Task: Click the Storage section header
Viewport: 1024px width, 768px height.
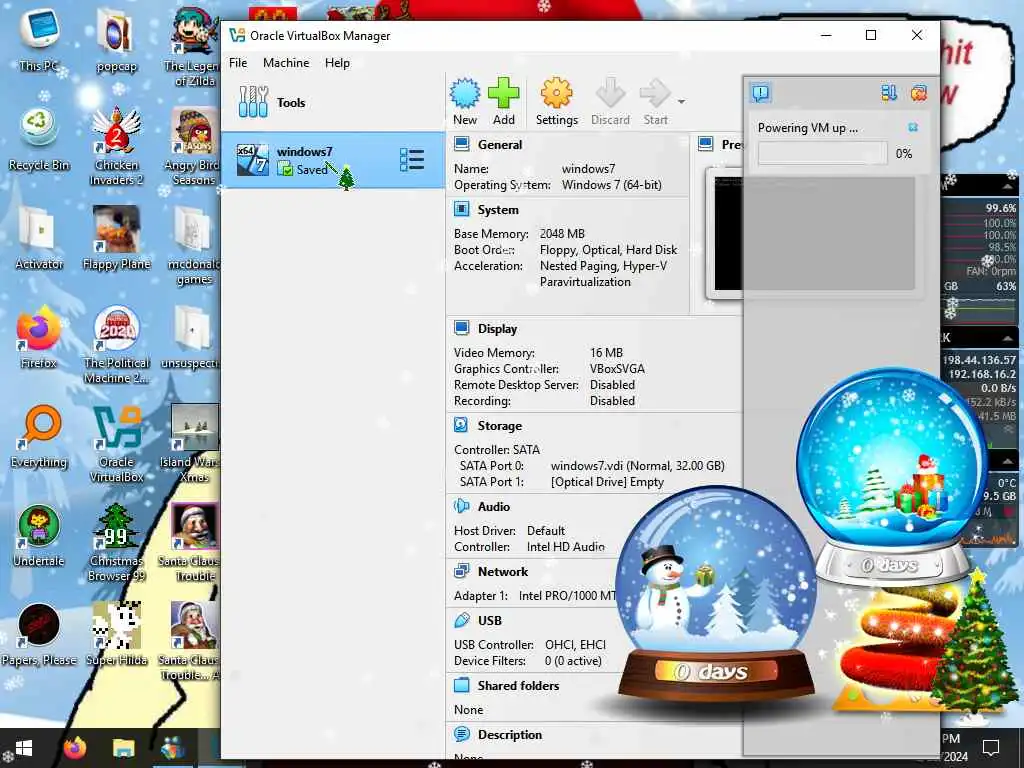Action: click(500, 426)
